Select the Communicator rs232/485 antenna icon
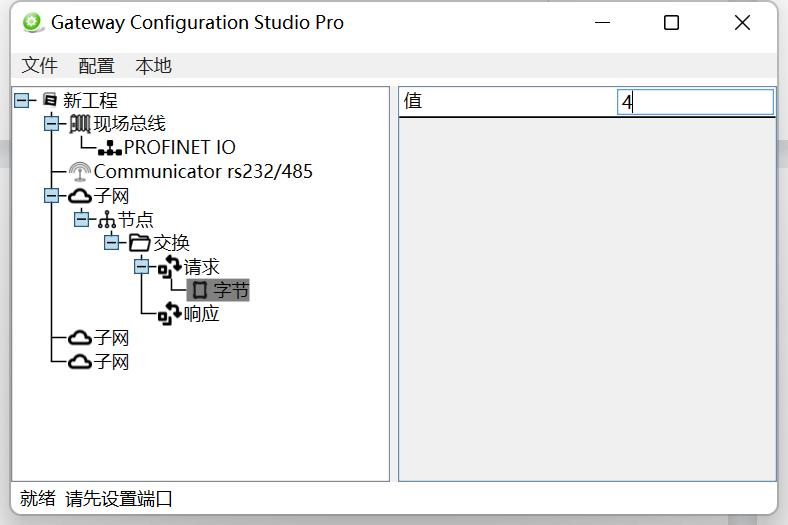The height and width of the screenshot is (525, 788). (x=80, y=171)
